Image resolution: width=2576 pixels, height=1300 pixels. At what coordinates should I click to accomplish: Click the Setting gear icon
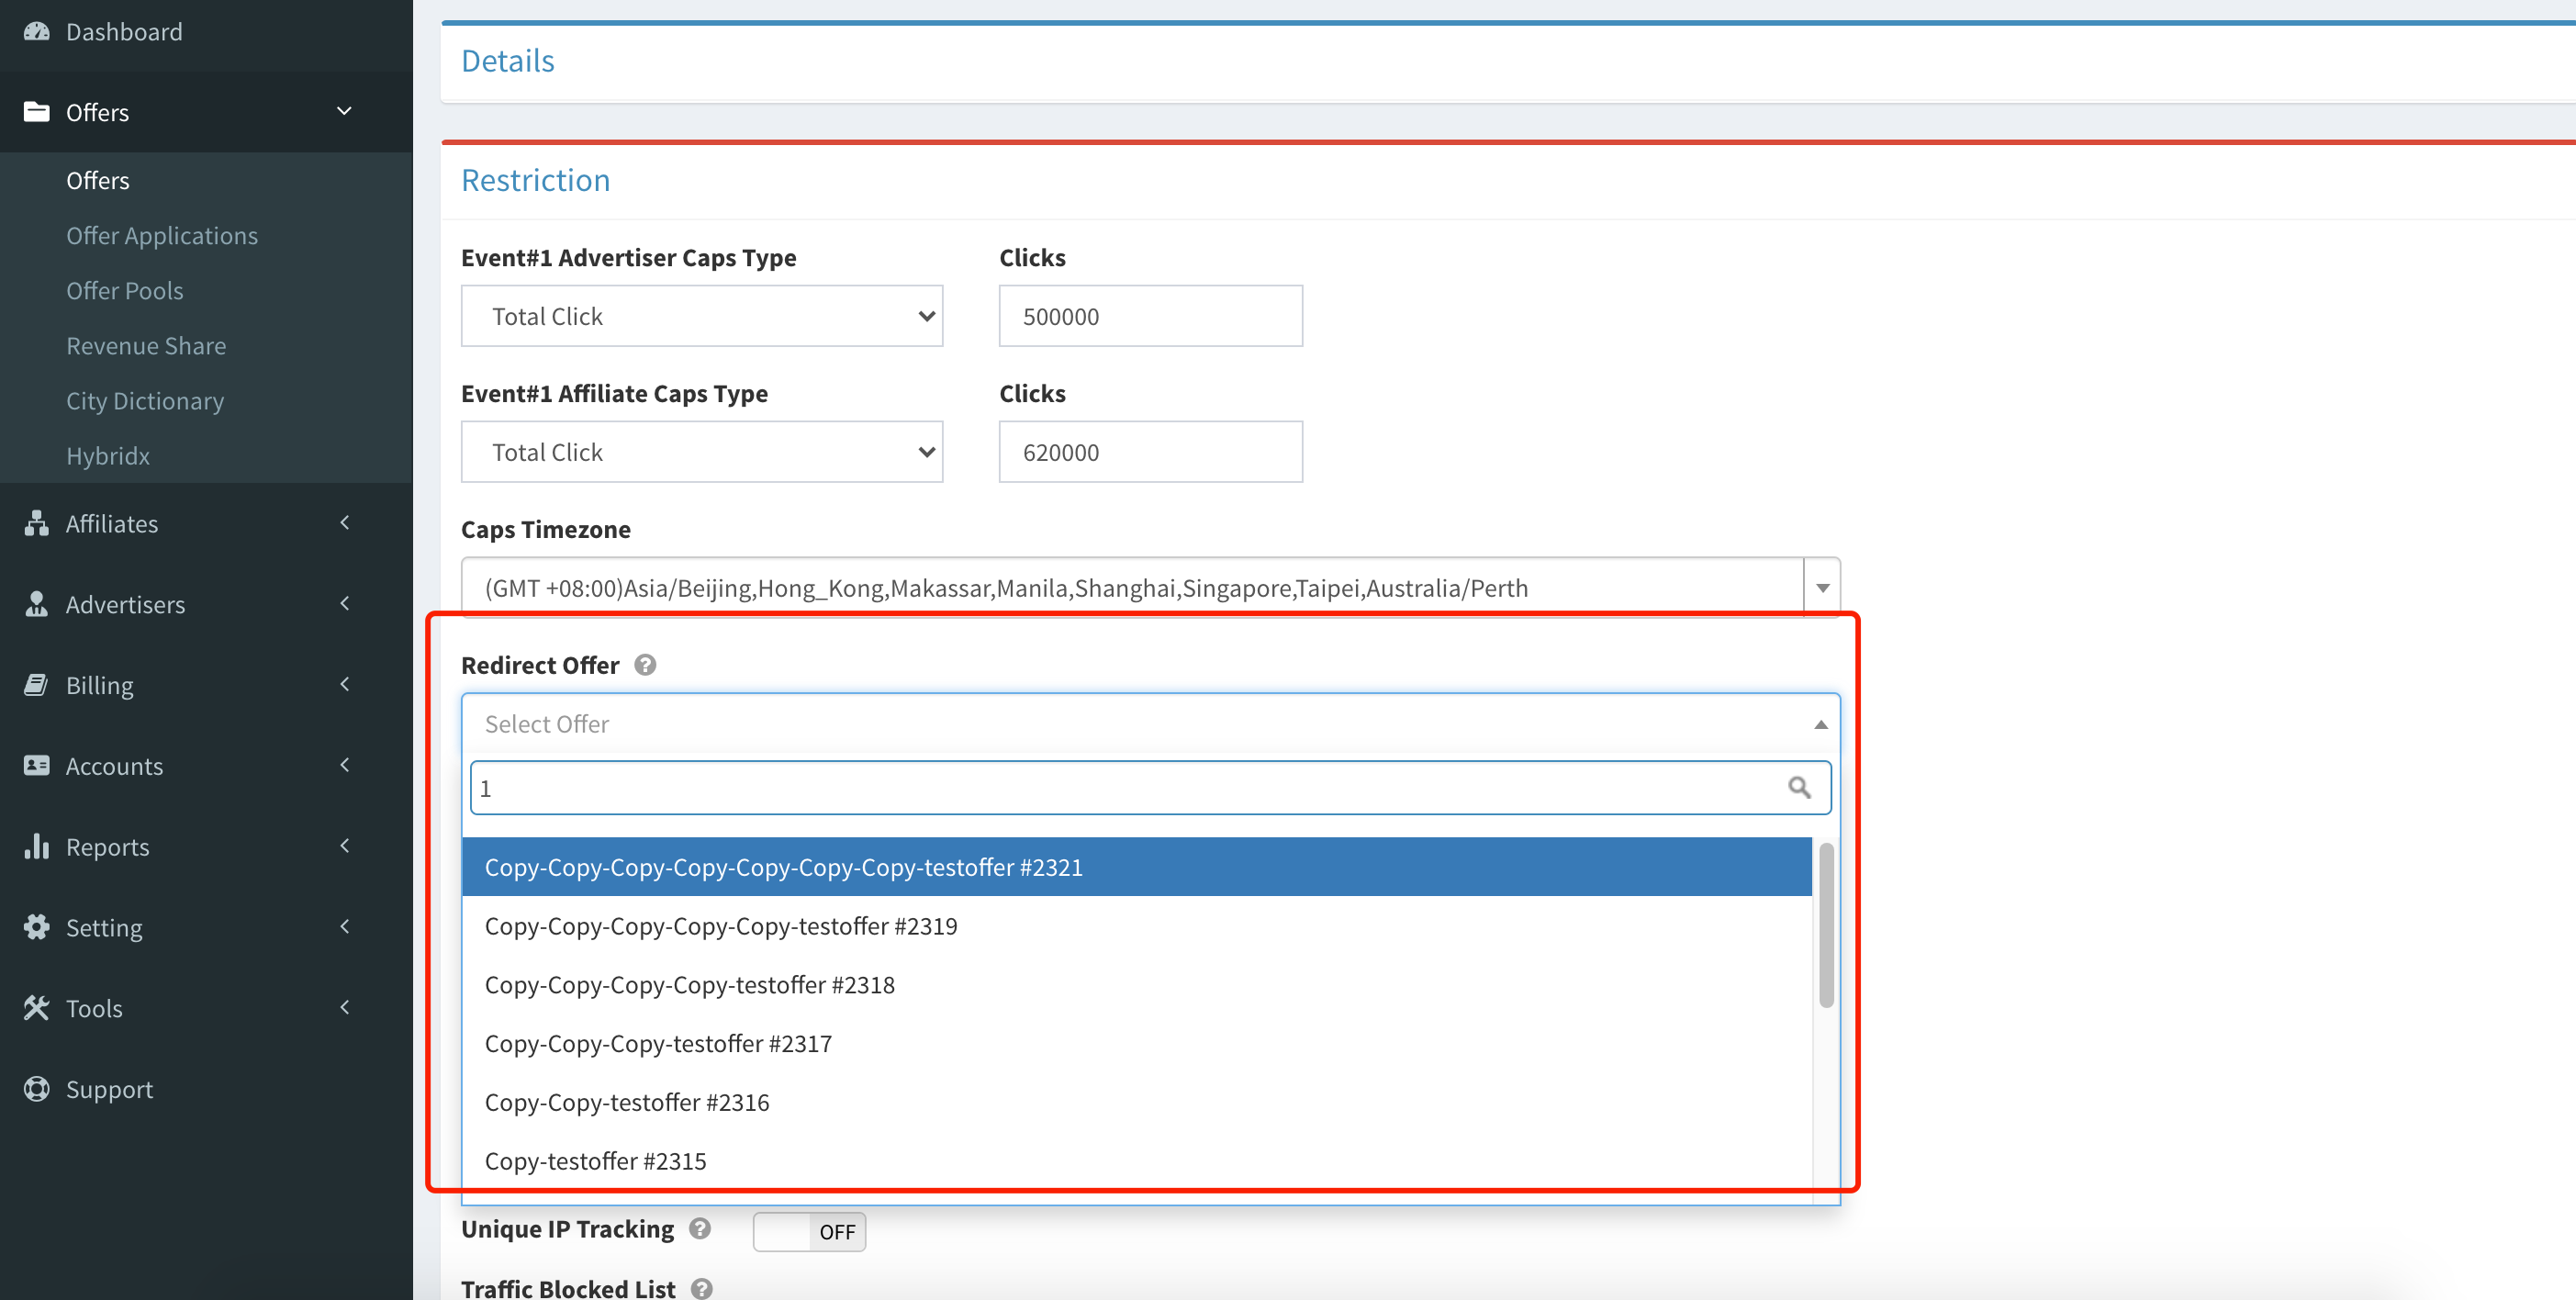pyautogui.click(x=37, y=927)
